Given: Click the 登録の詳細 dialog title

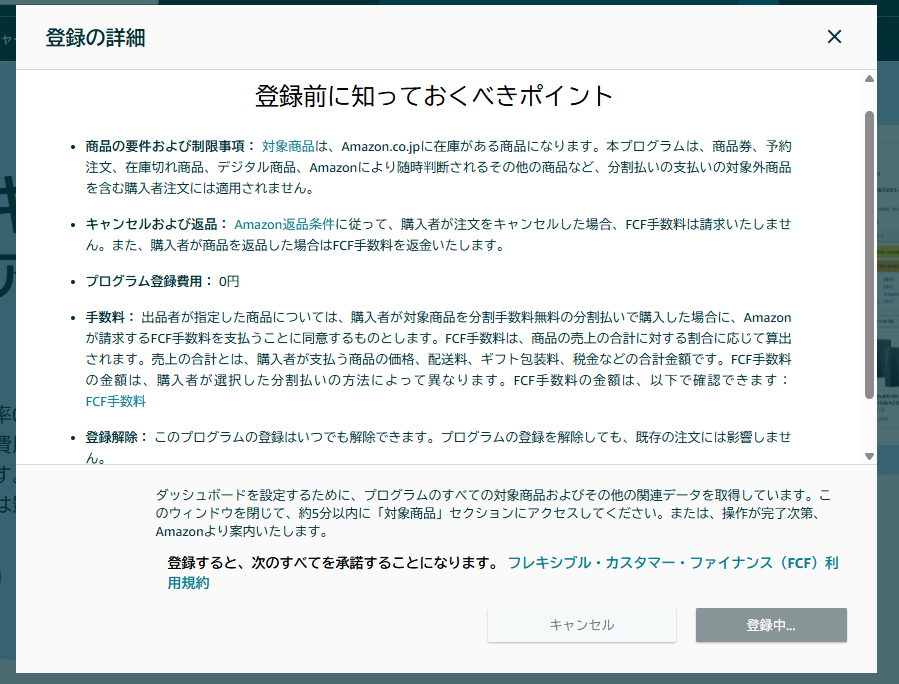Looking at the screenshot, I should (95, 38).
